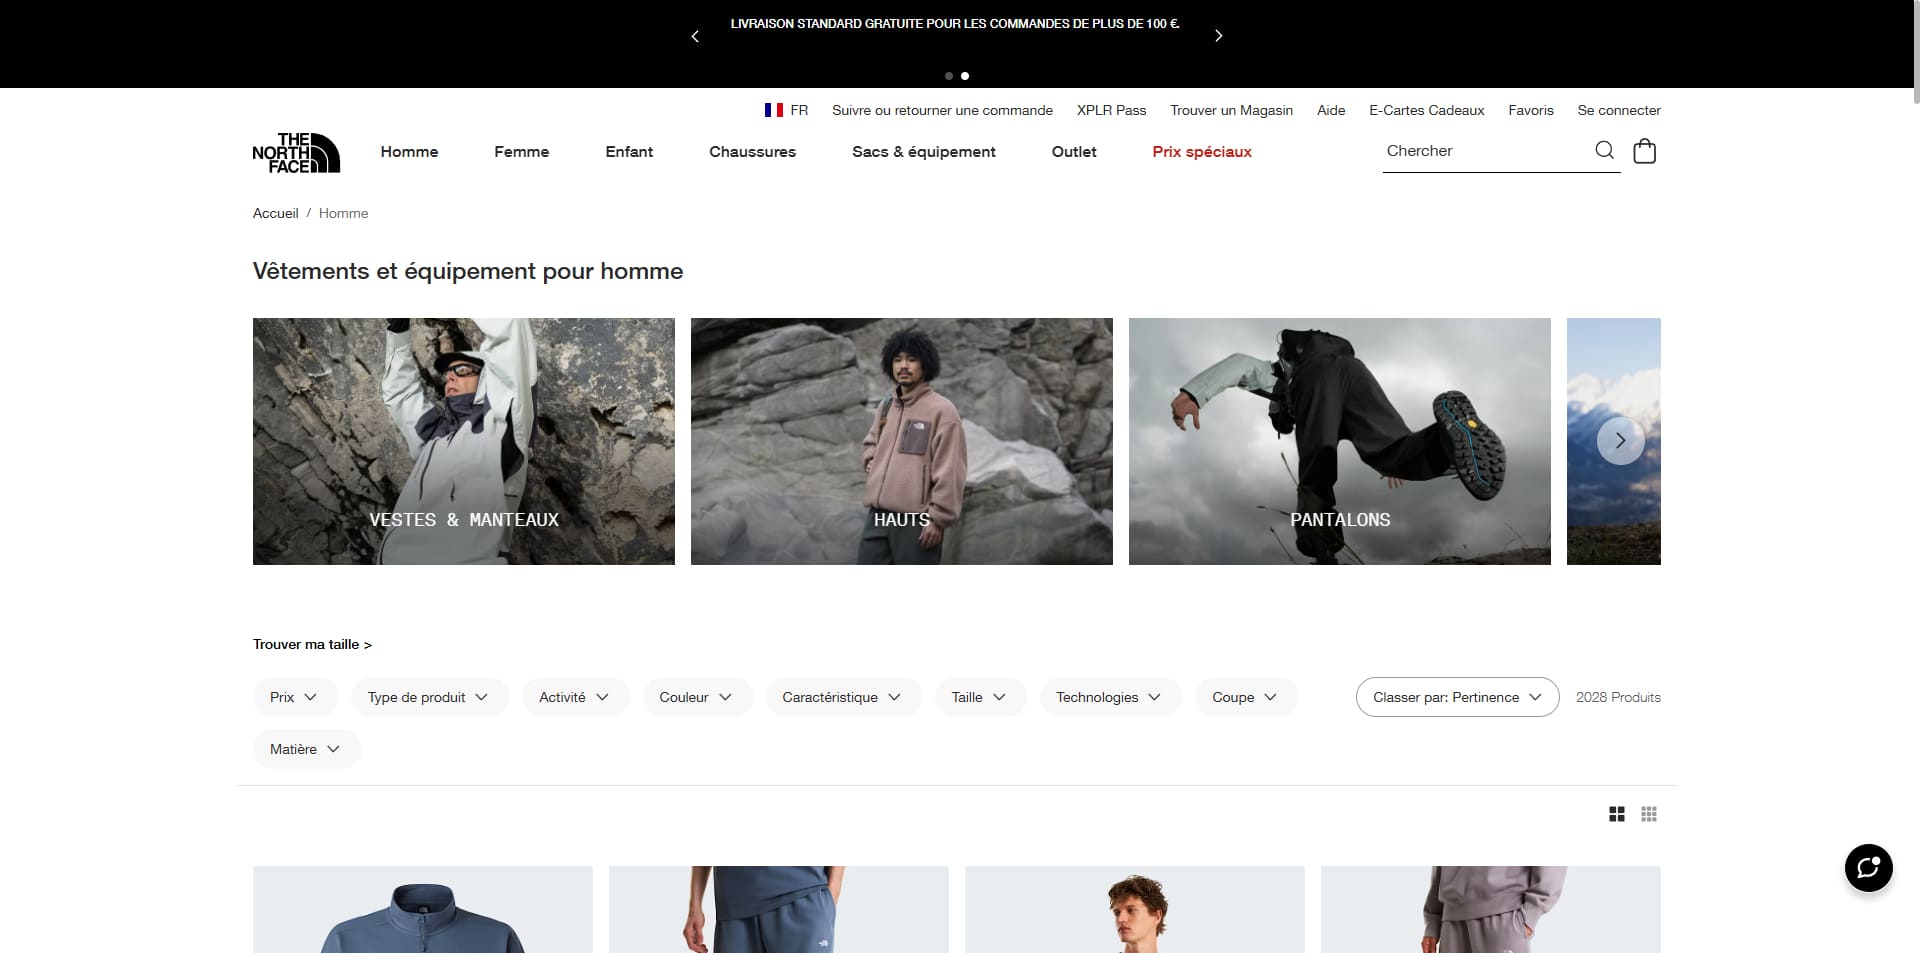
Task: Open the chat support bubble icon
Action: (x=1868, y=867)
